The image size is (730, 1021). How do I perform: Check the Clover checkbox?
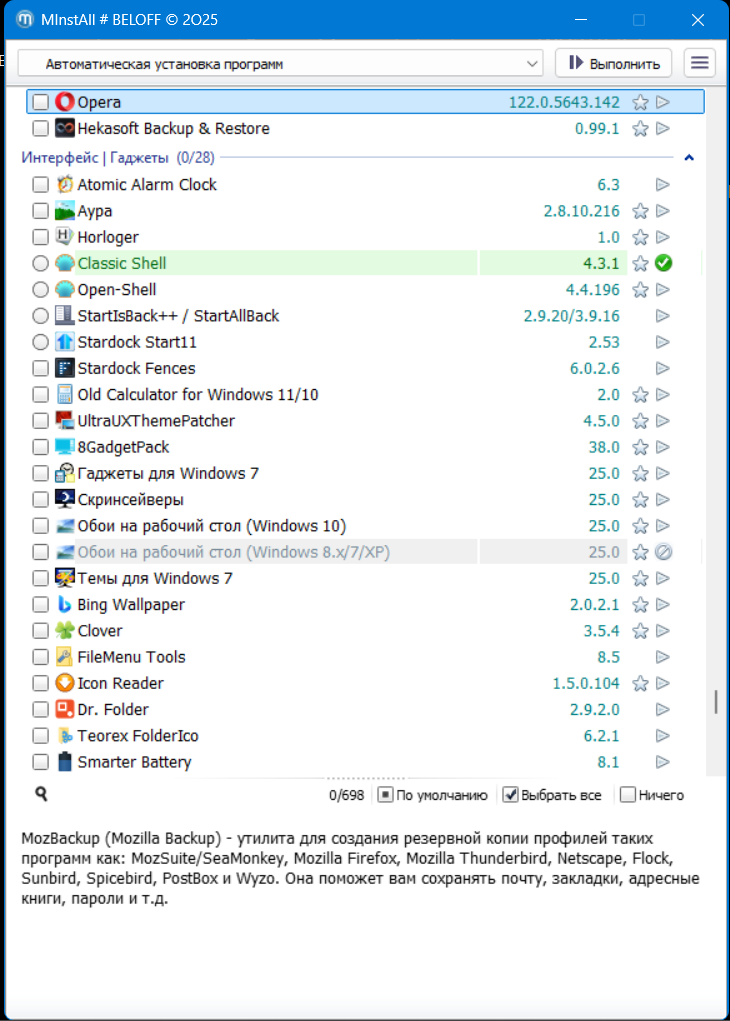(x=40, y=631)
